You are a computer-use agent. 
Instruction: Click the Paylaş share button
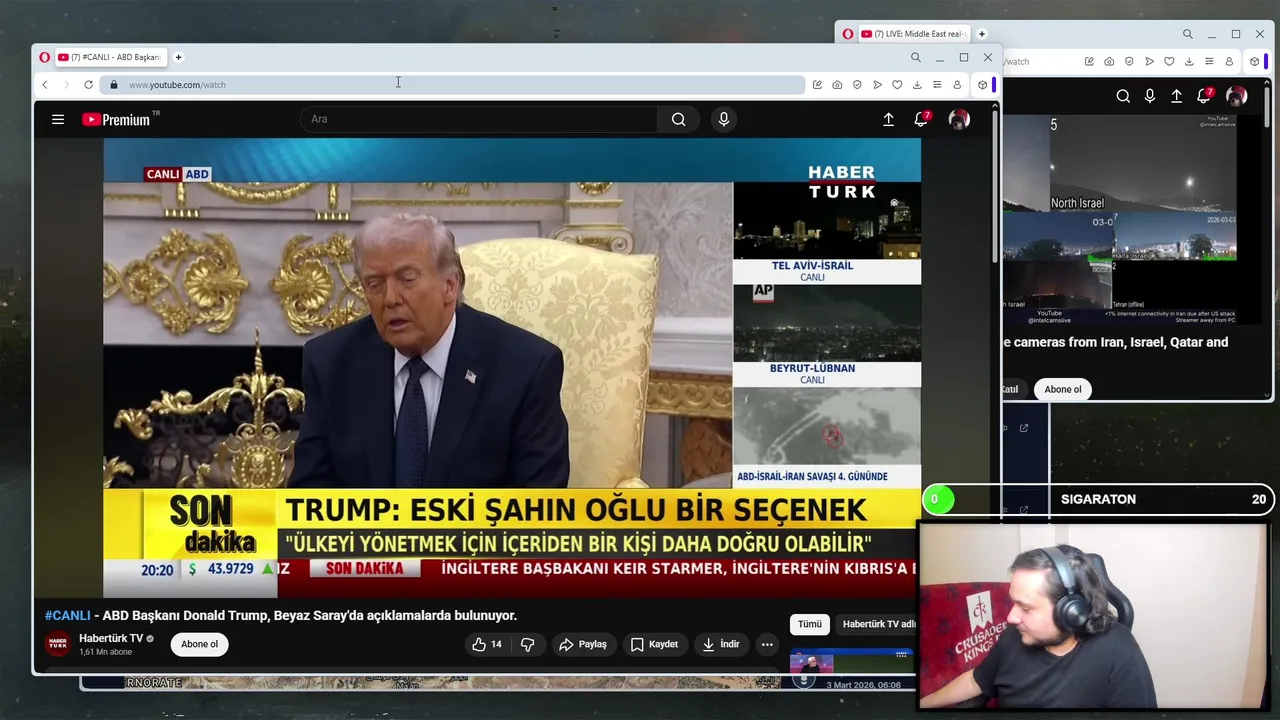click(x=583, y=644)
